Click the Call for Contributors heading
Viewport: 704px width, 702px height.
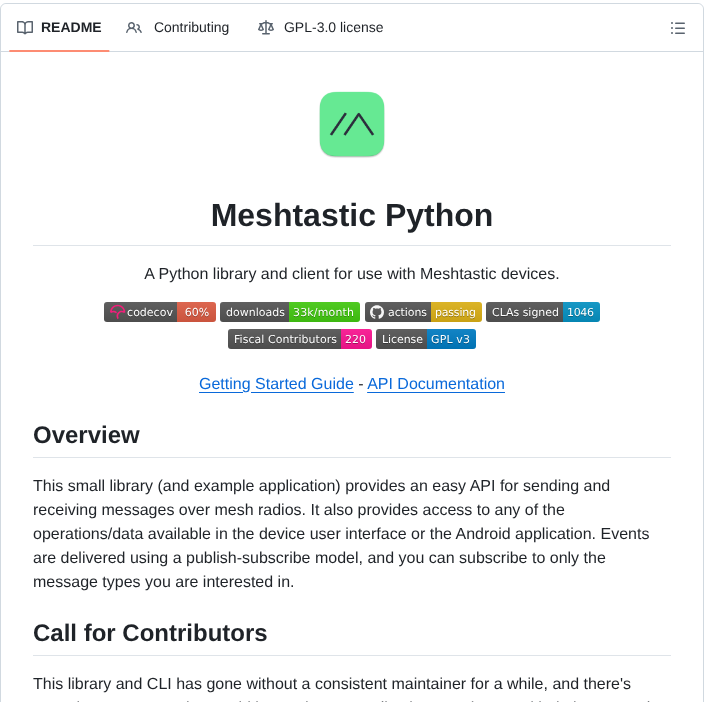[x=150, y=633]
